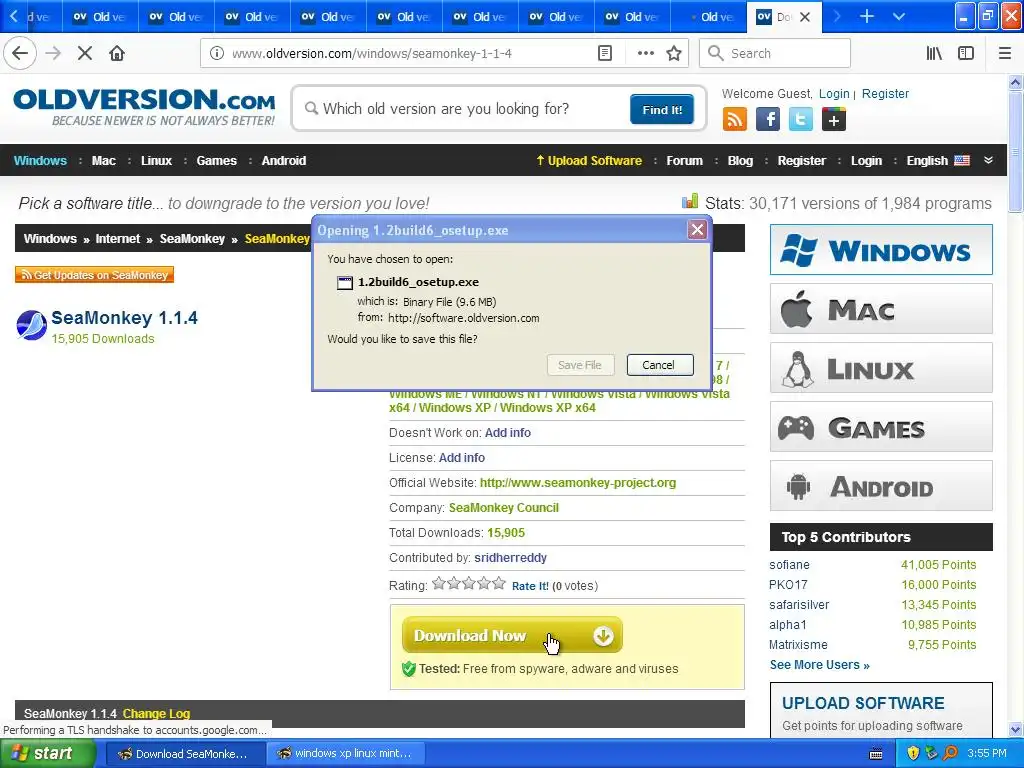
Task: Click the old version search field
Action: pos(464,108)
